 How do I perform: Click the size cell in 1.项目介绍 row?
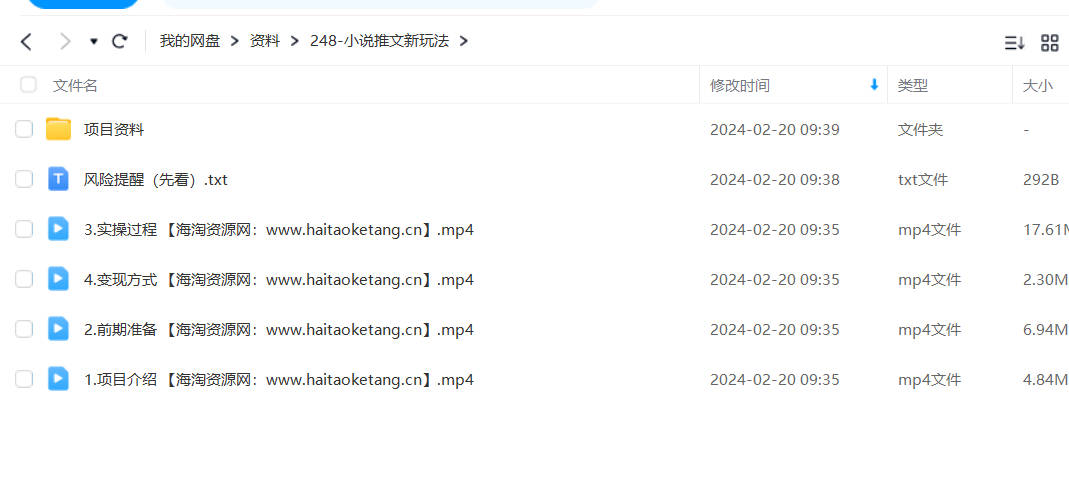[1046, 380]
